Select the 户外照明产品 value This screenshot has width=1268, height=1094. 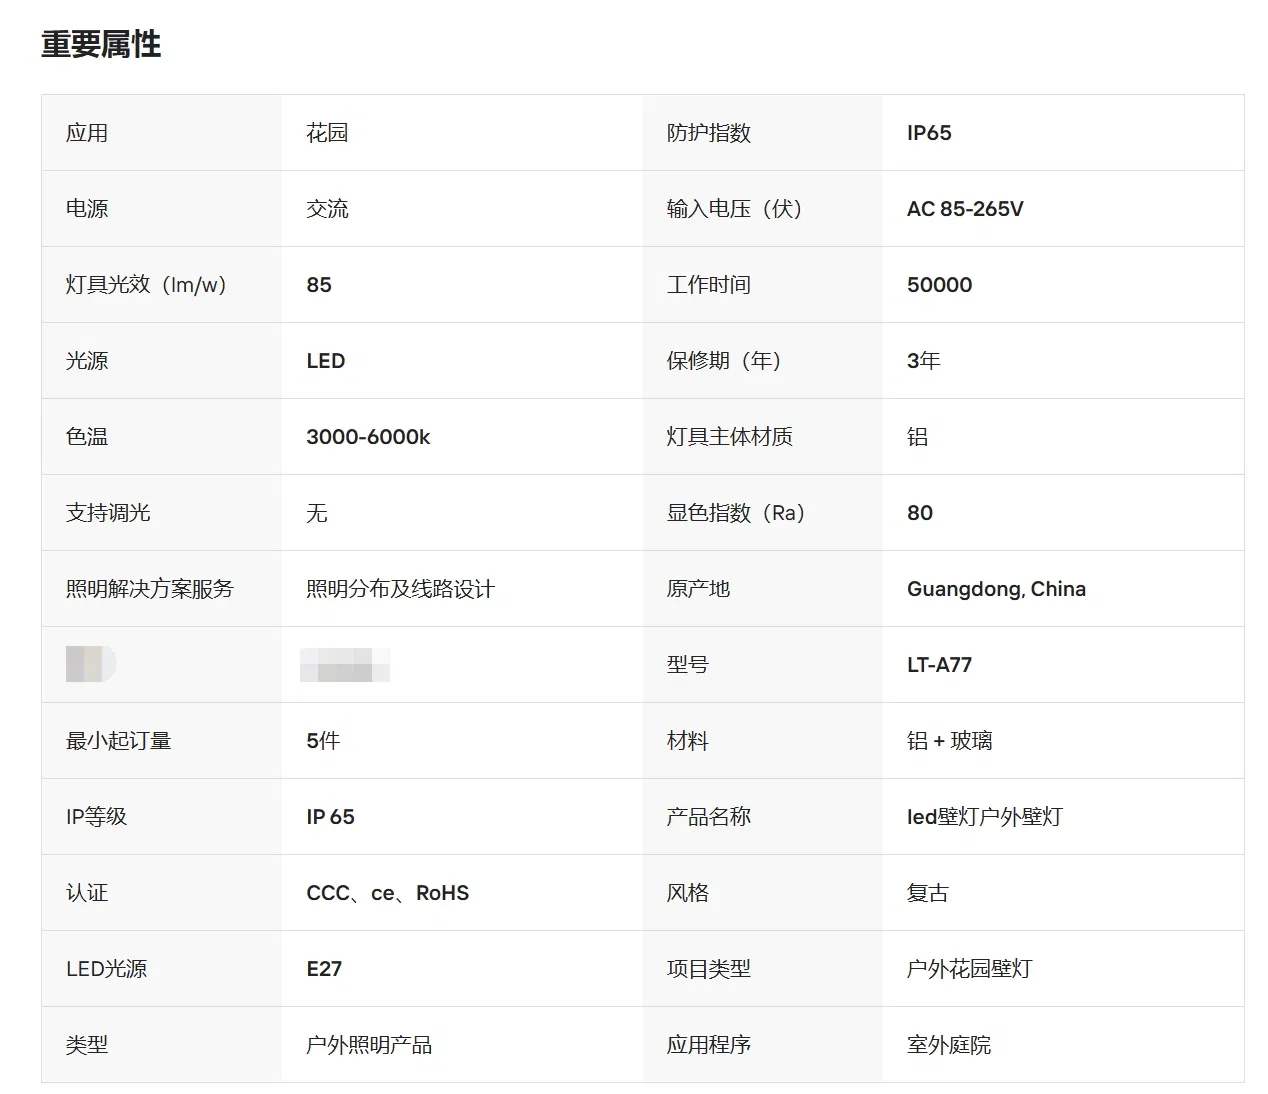tap(369, 1045)
